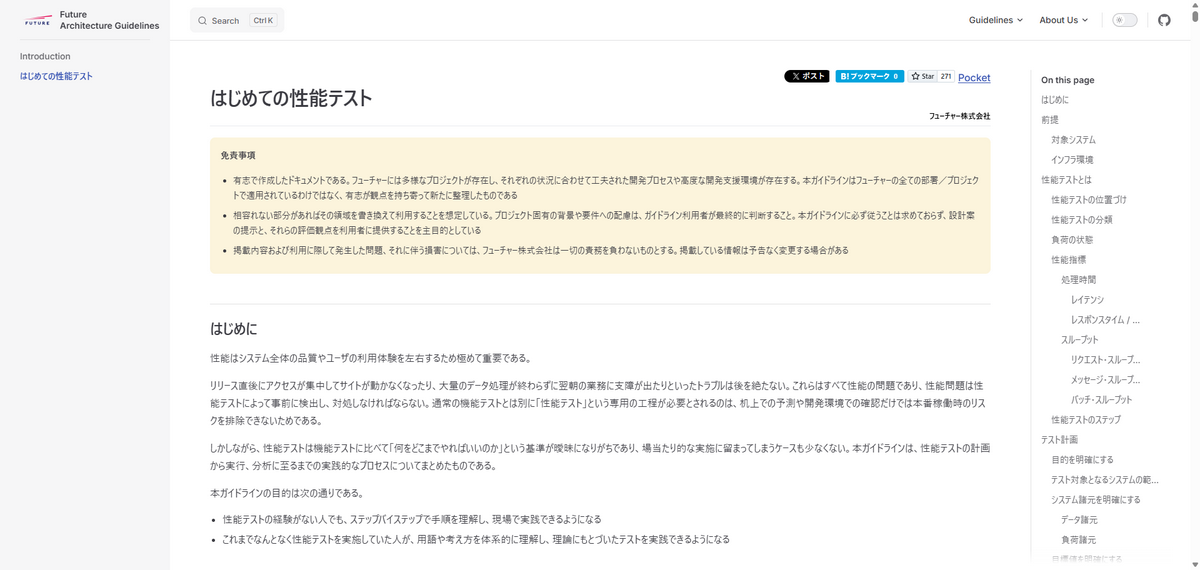Go to 負荷諸元 section link
The height and width of the screenshot is (570, 1200).
1079,540
